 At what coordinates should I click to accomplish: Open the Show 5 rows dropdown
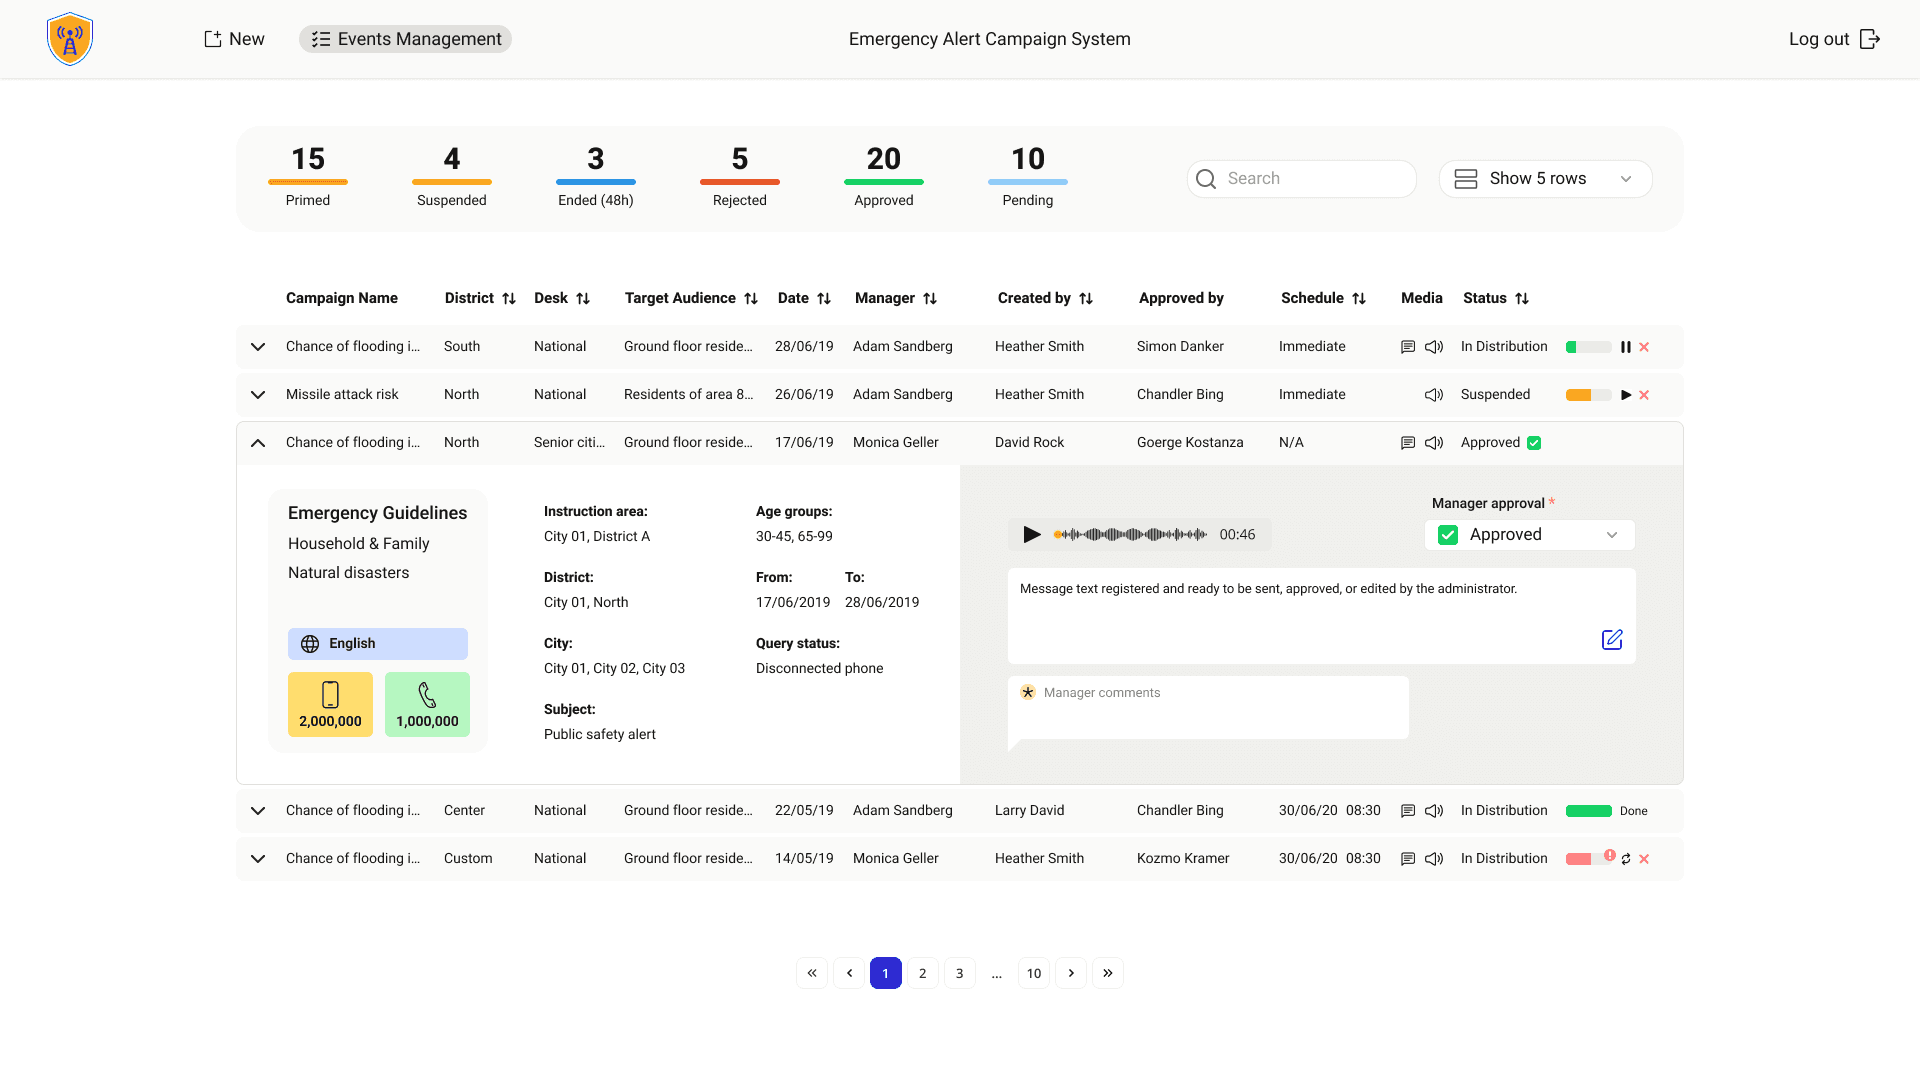[1545, 179]
